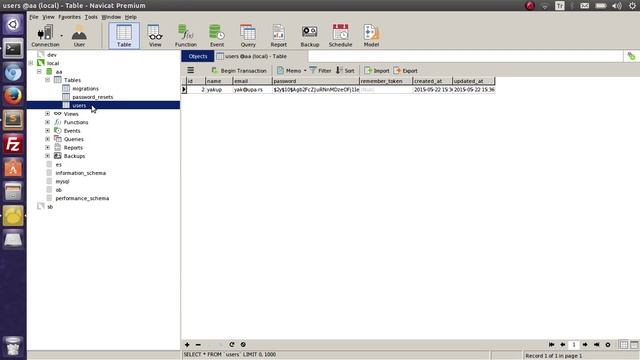Select the information_schema database

tap(80, 173)
